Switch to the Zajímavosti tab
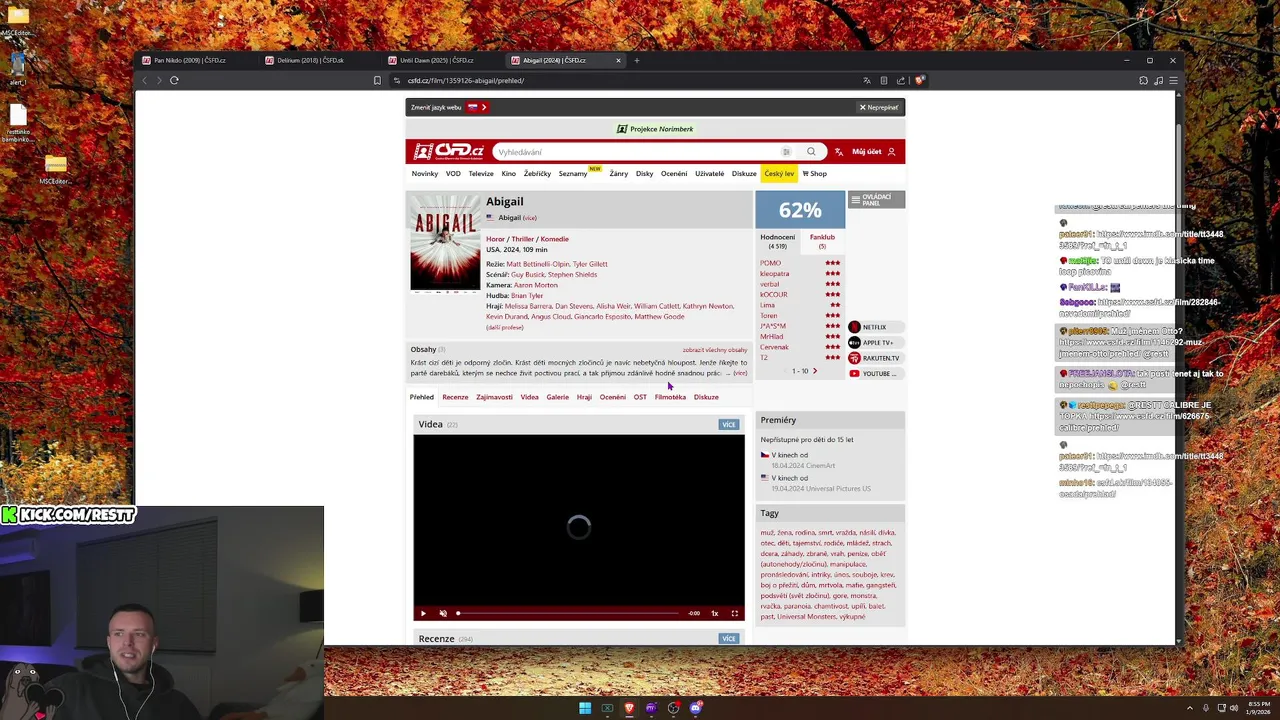 (494, 397)
